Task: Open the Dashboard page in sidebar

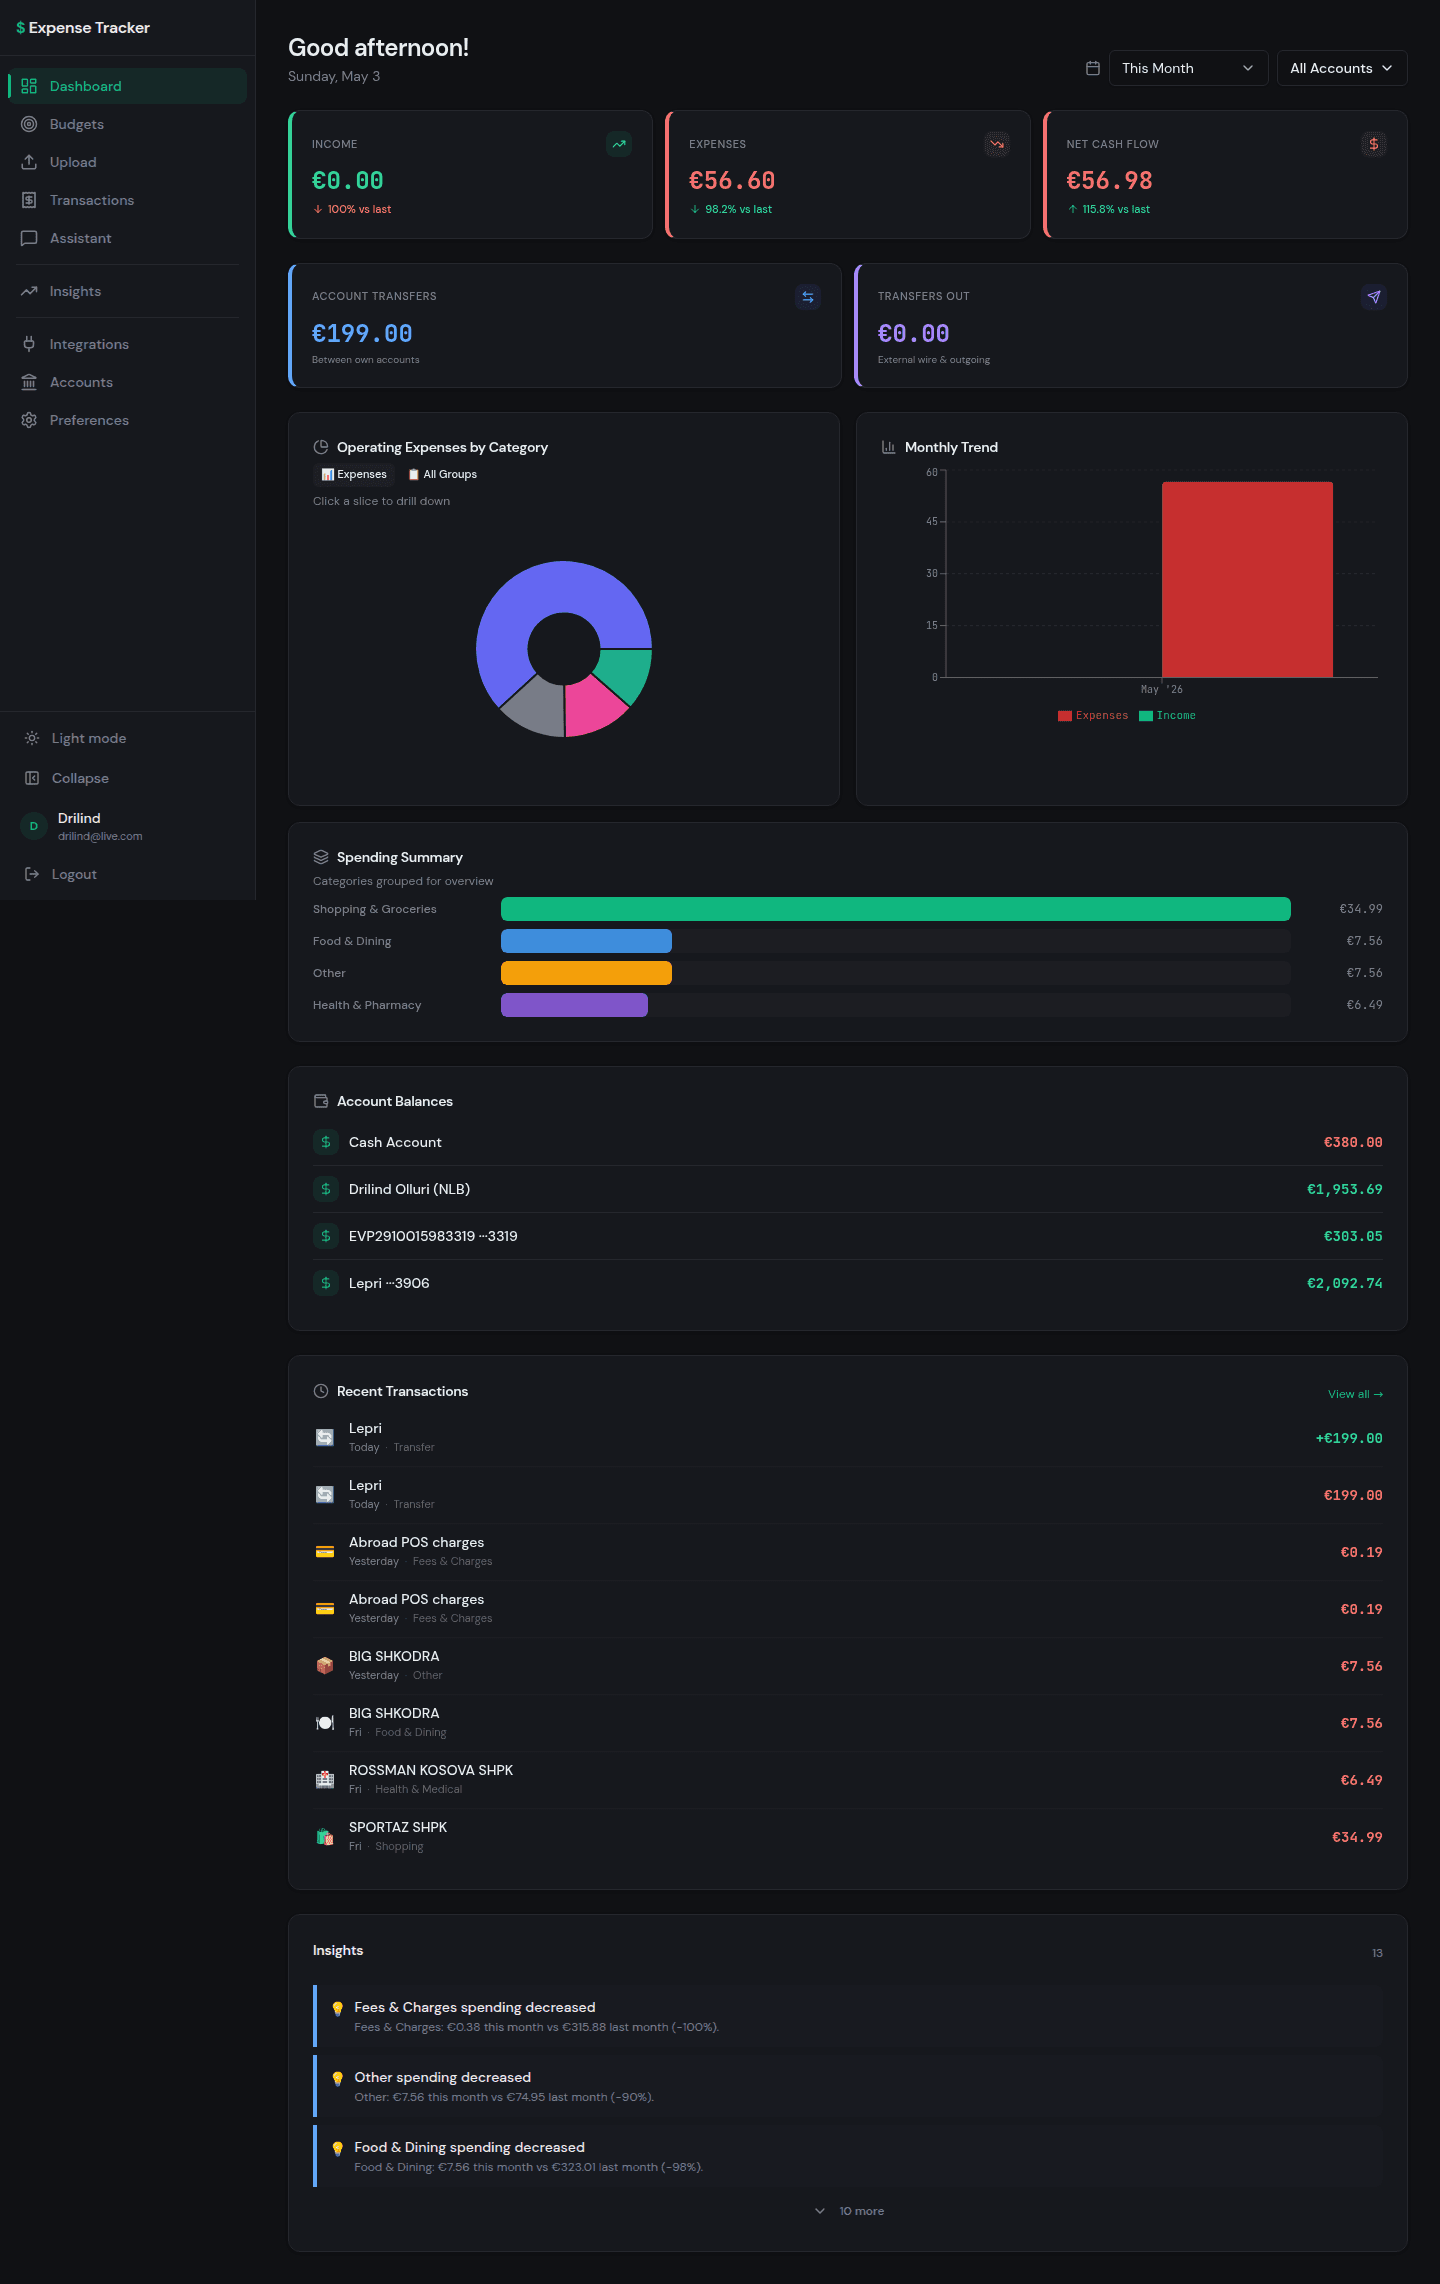Action: [x=127, y=86]
